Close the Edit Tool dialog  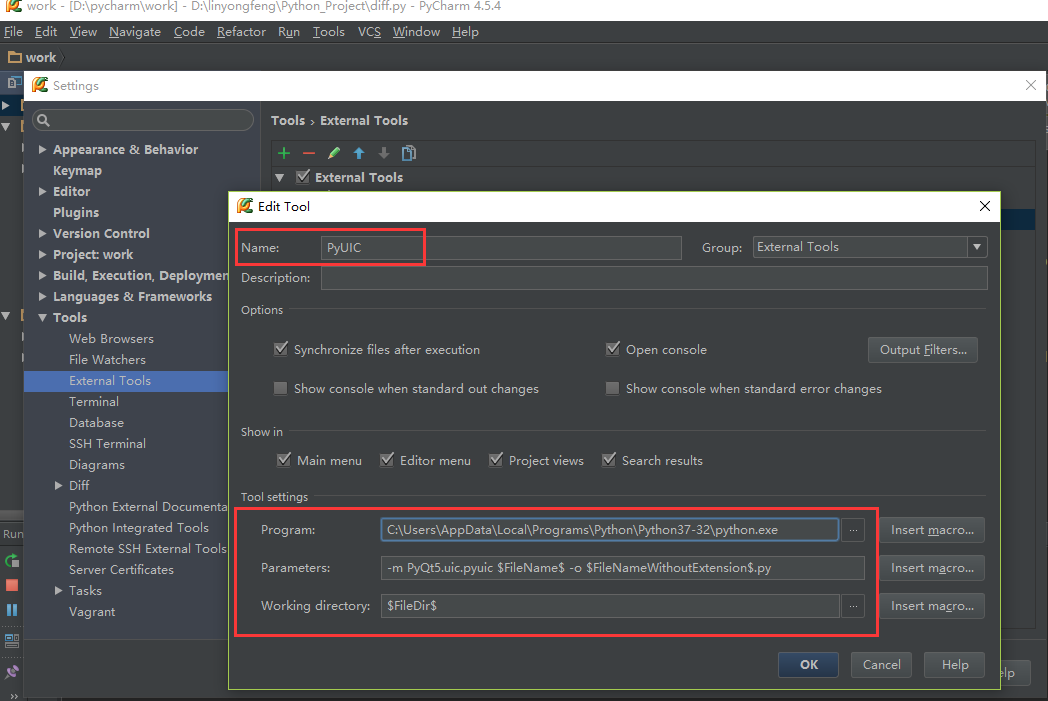click(985, 206)
